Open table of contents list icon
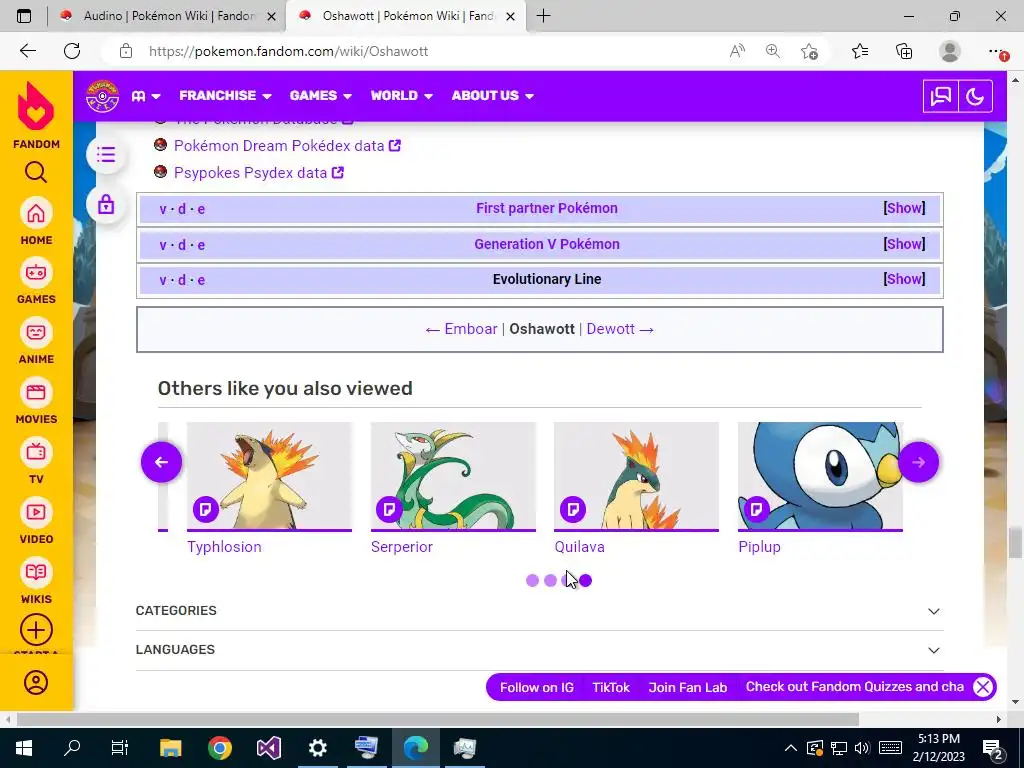Screen dimensions: 1024x768 (x=106, y=155)
